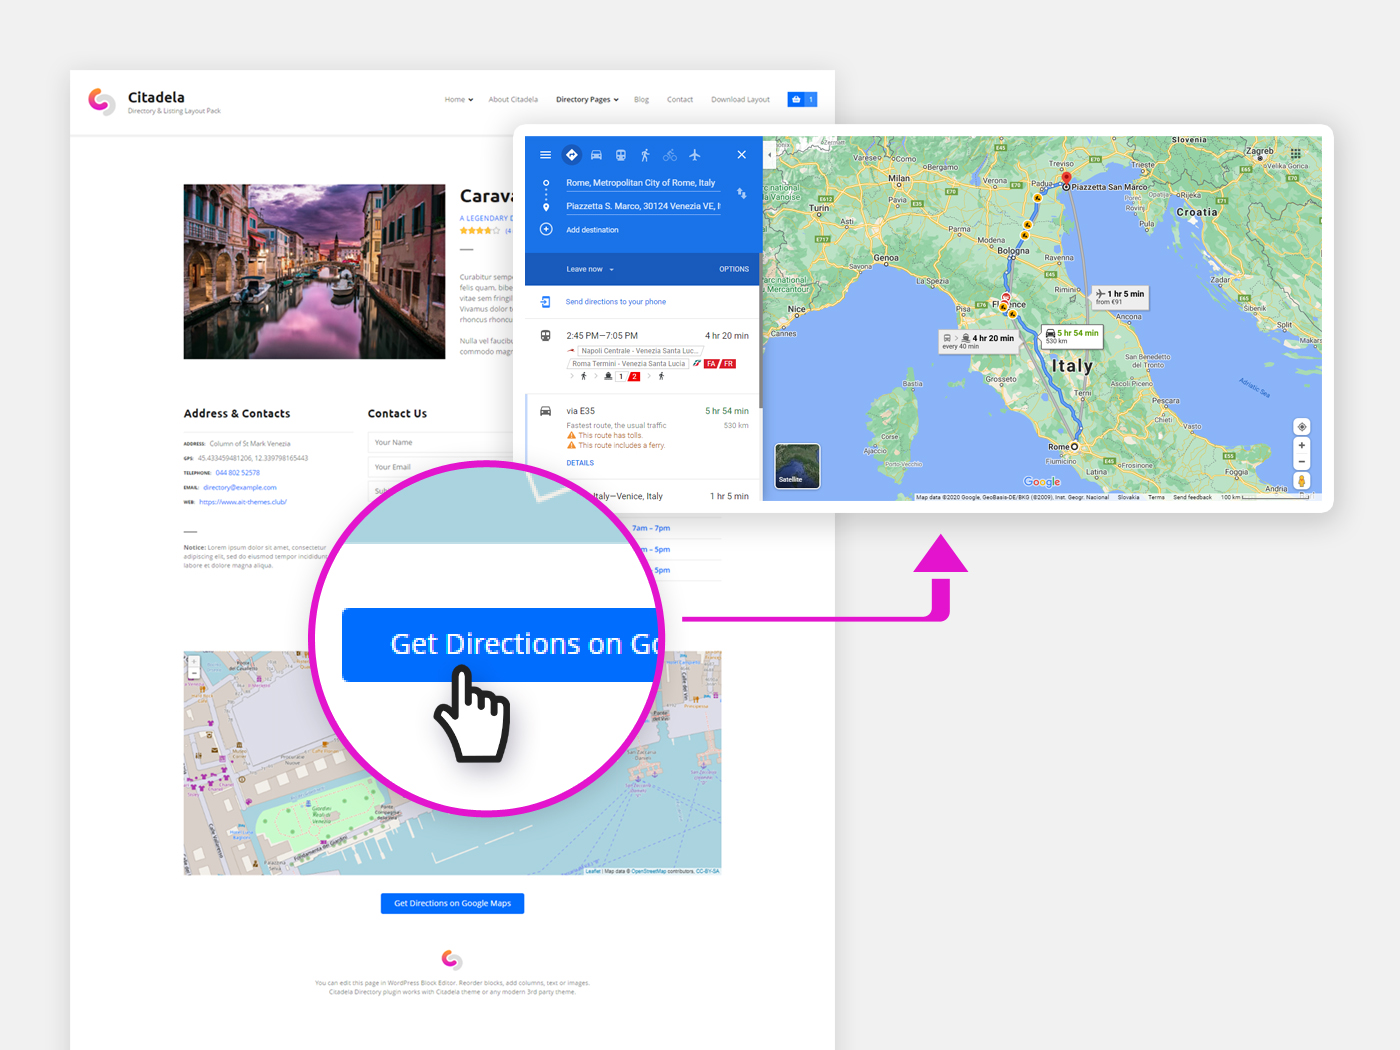This screenshot has width=1400, height=1050.
Task: Show your location on Google map
Action: 1301,427
